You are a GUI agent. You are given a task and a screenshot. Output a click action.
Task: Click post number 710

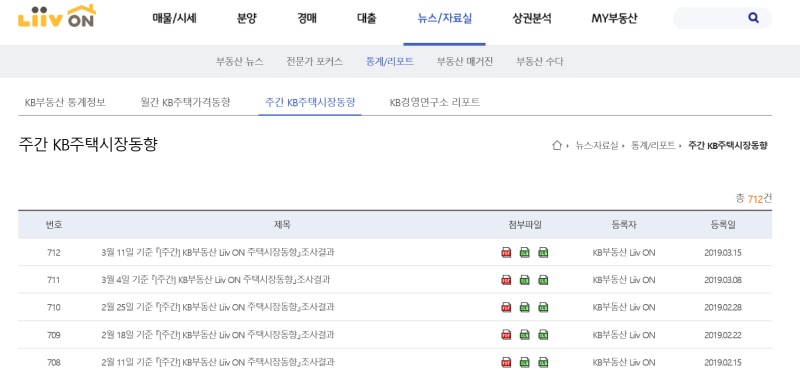click(x=54, y=308)
